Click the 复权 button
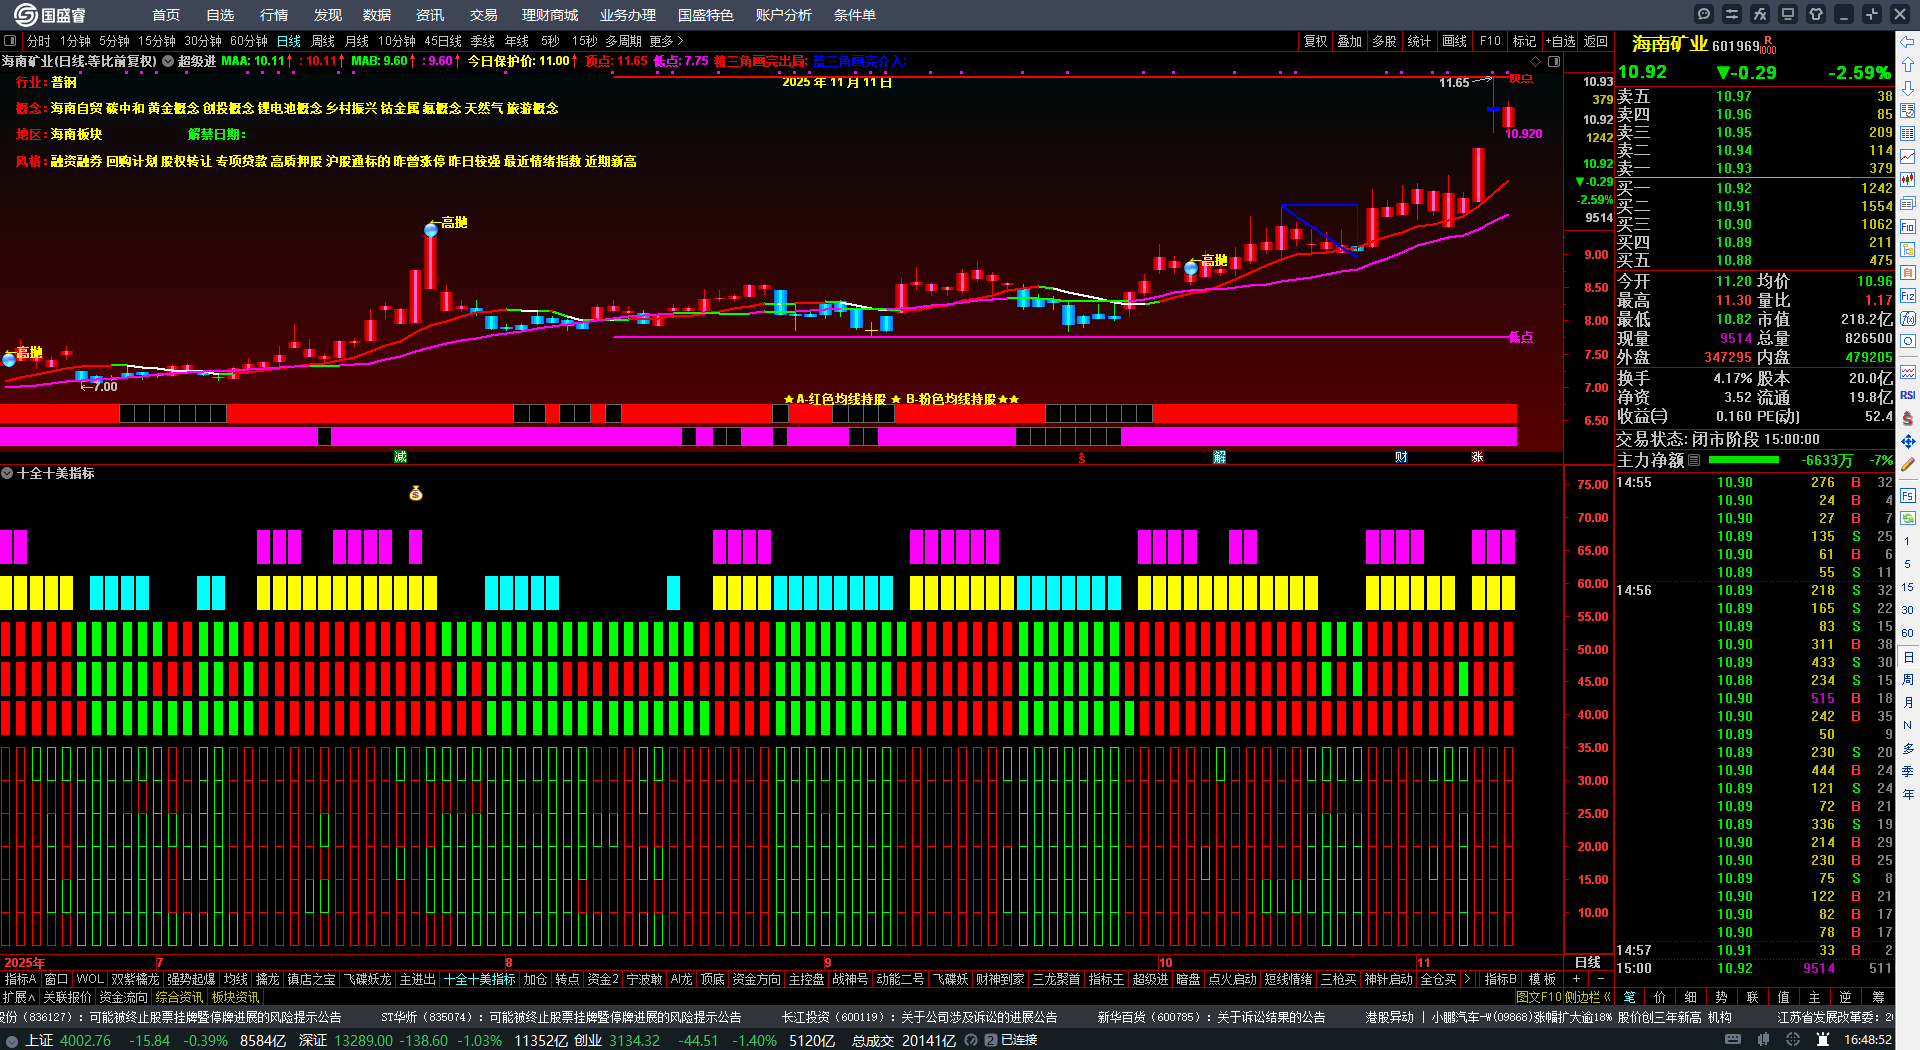The image size is (1920, 1050). click(1316, 41)
